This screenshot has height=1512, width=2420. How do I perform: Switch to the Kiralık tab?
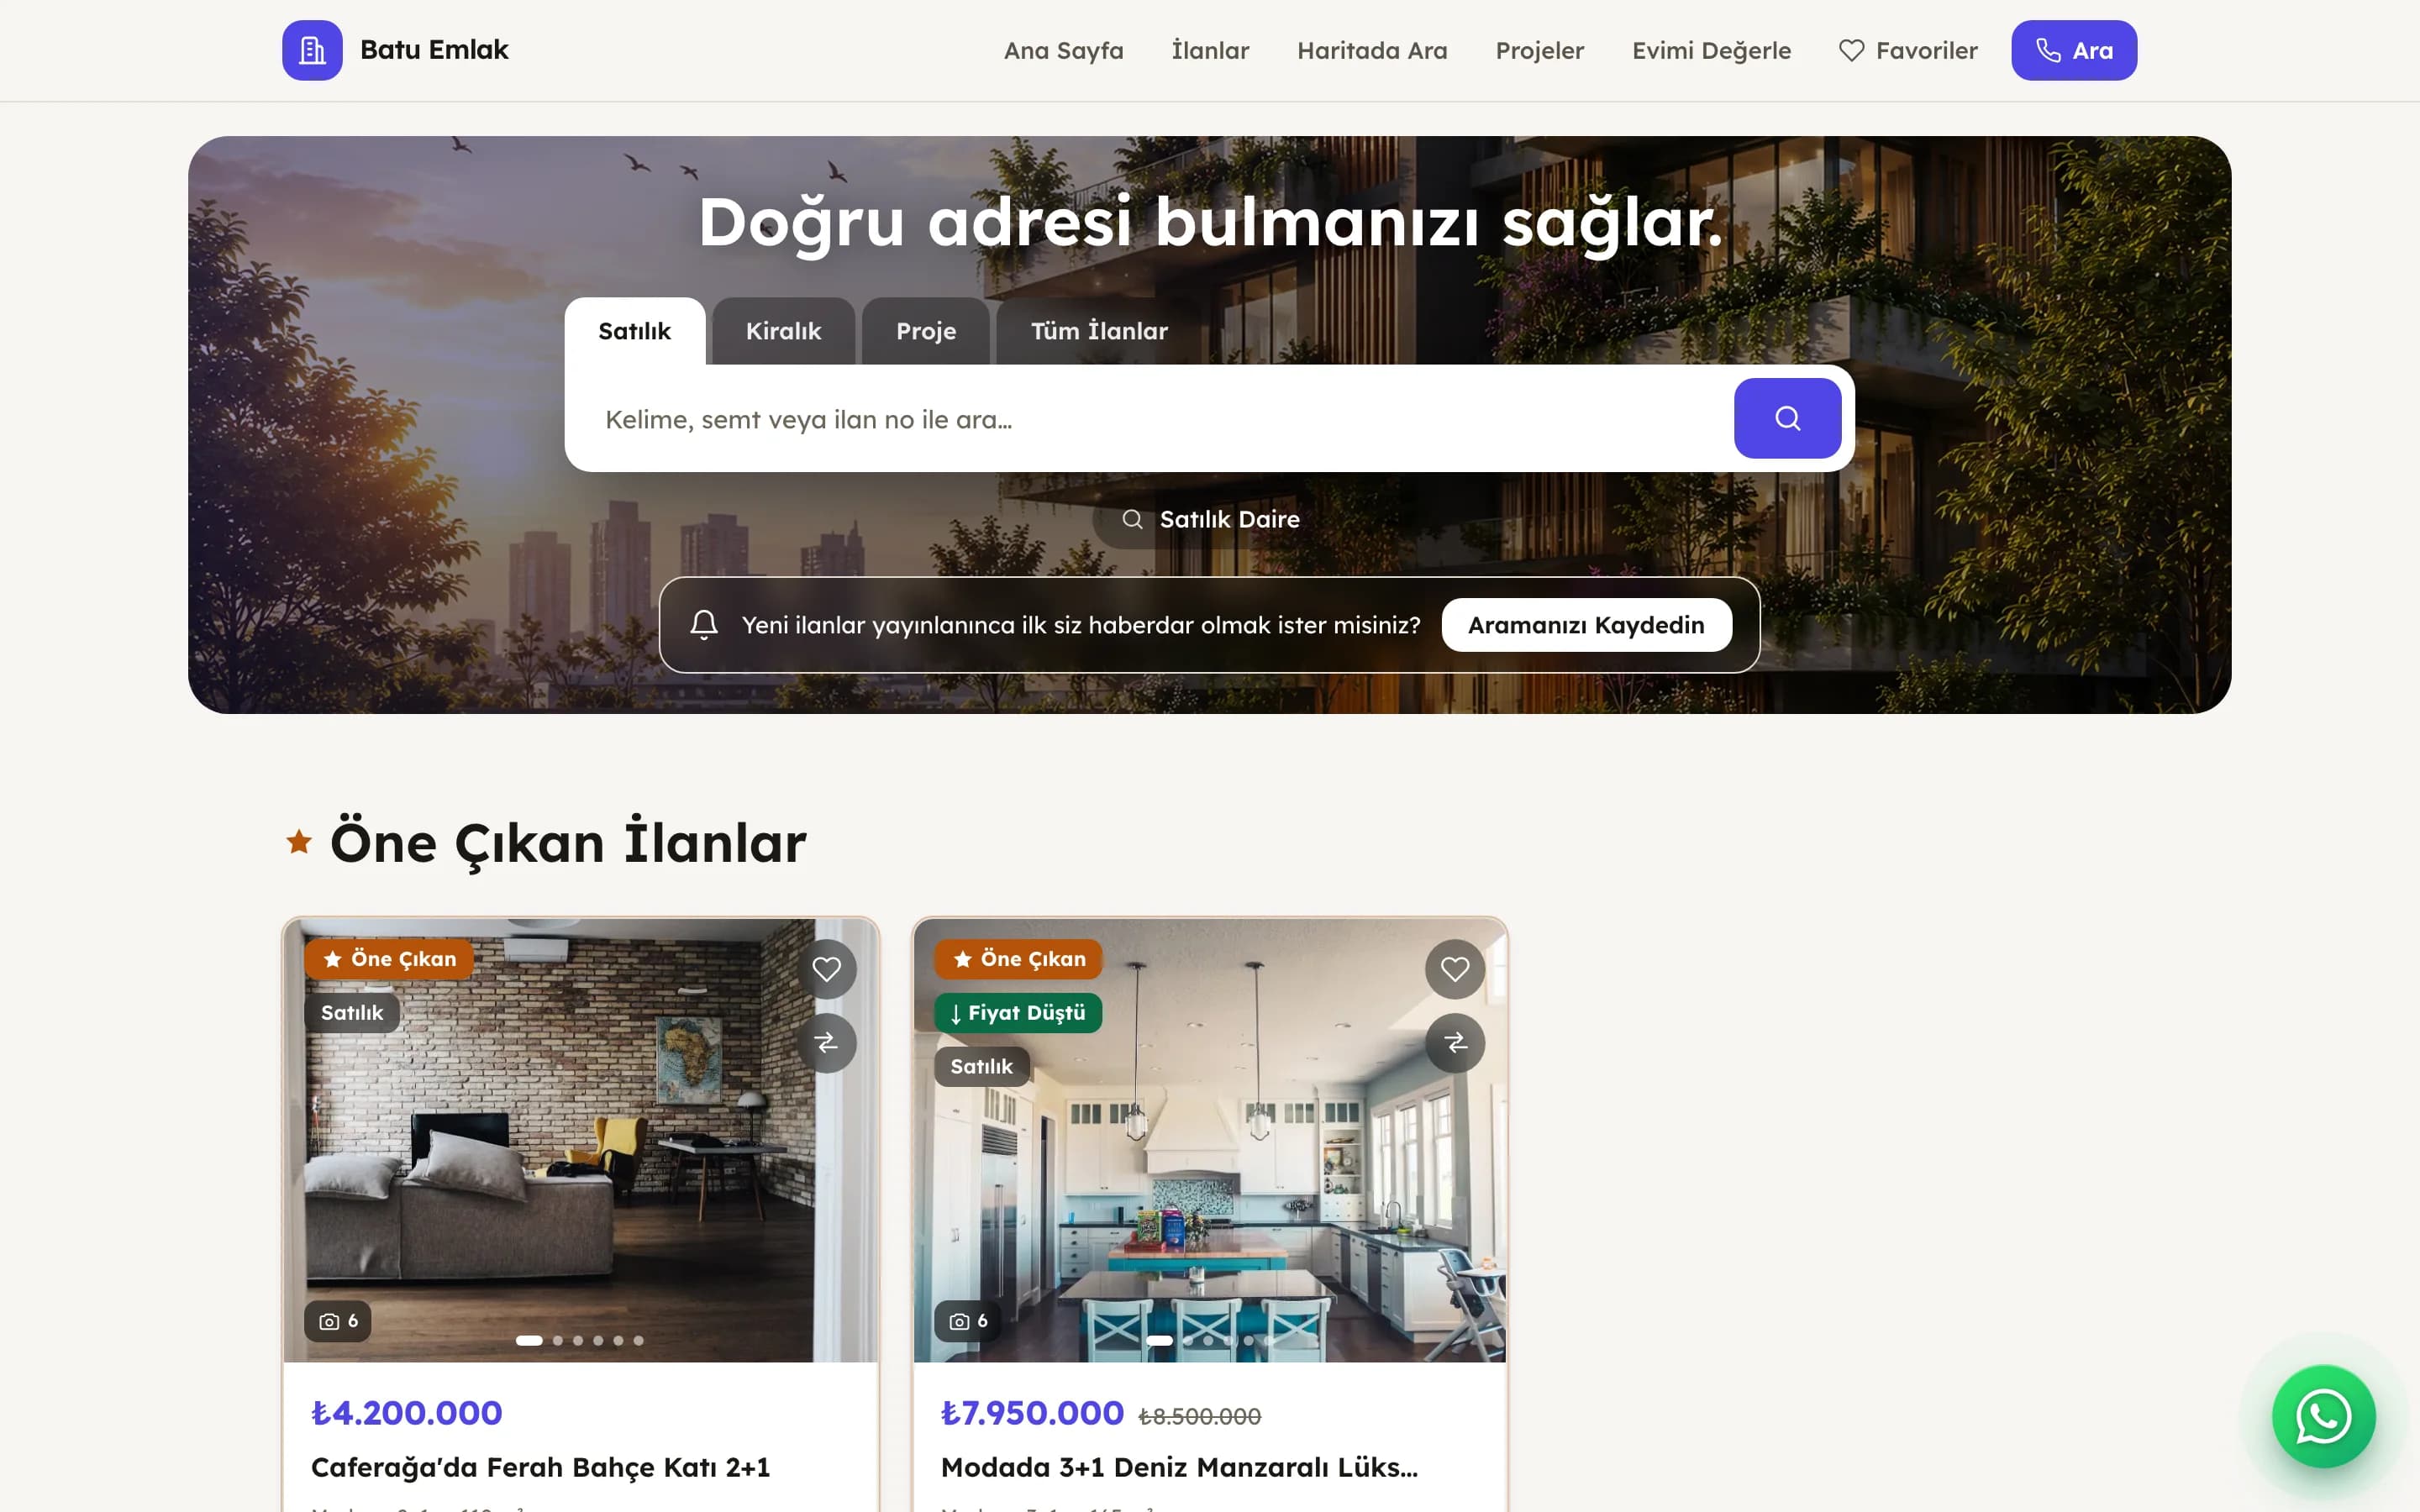point(783,331)
